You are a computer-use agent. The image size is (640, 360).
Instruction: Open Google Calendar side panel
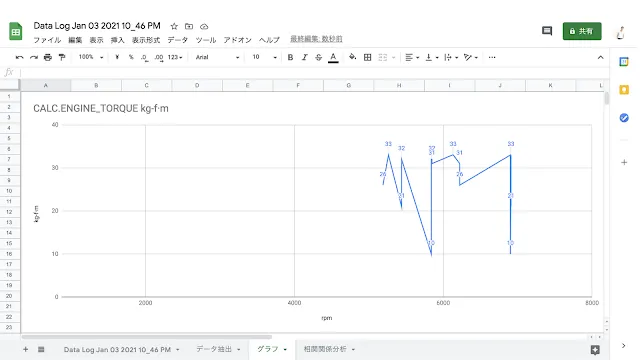click(624, 62)
